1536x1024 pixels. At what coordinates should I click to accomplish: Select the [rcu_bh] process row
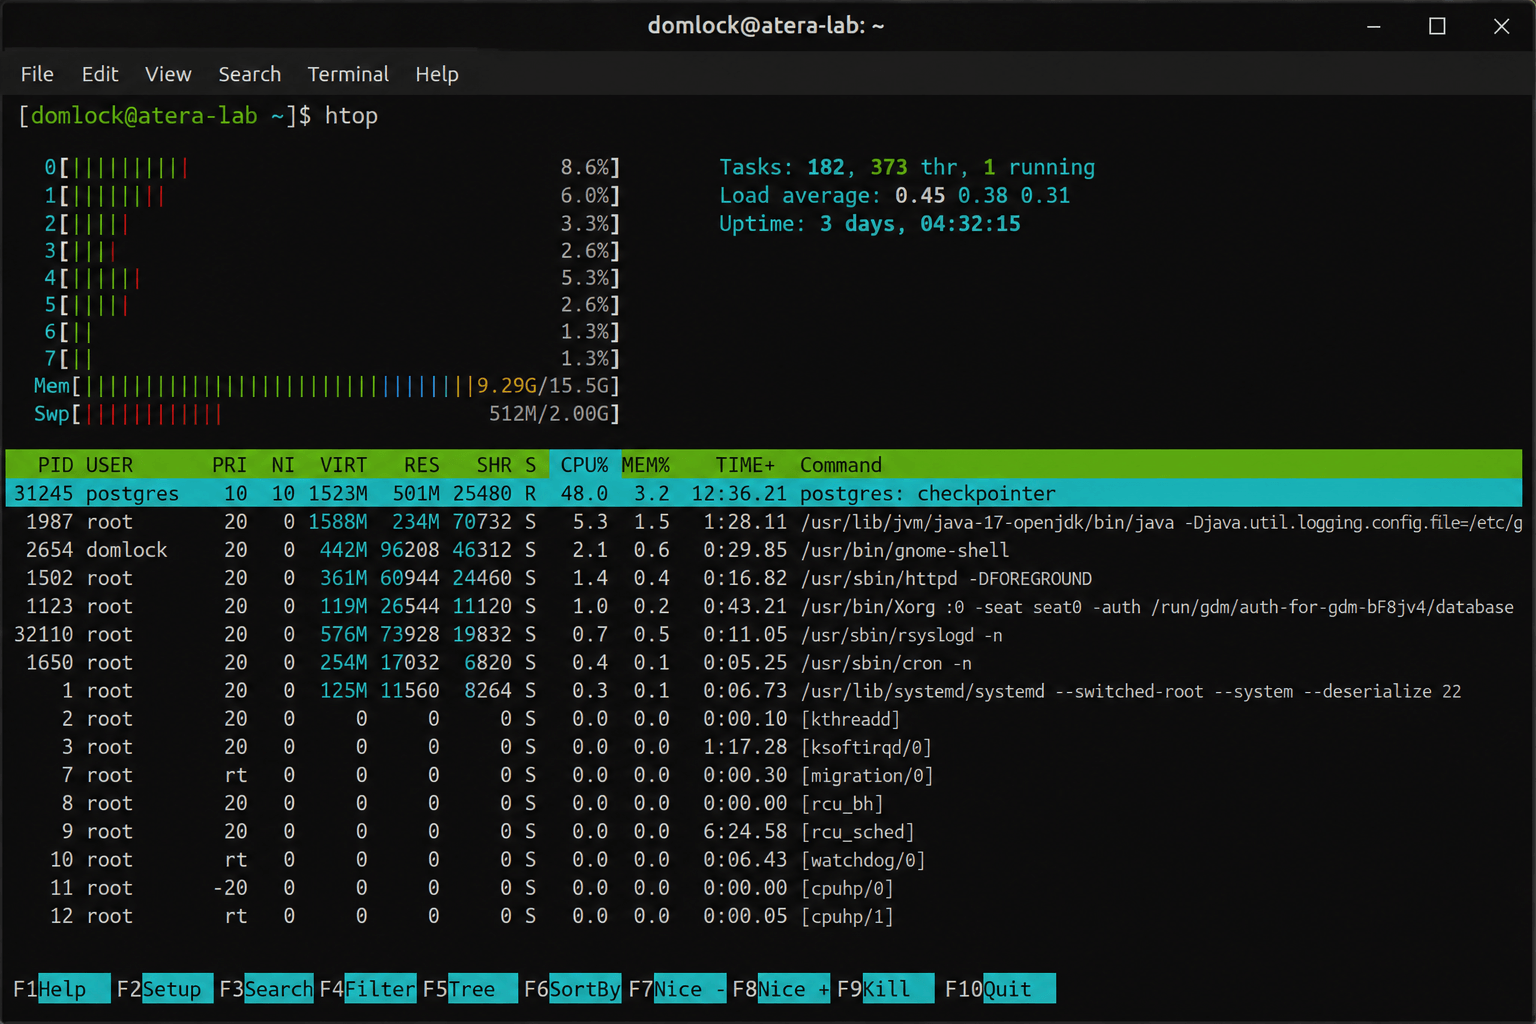[764, 803]
